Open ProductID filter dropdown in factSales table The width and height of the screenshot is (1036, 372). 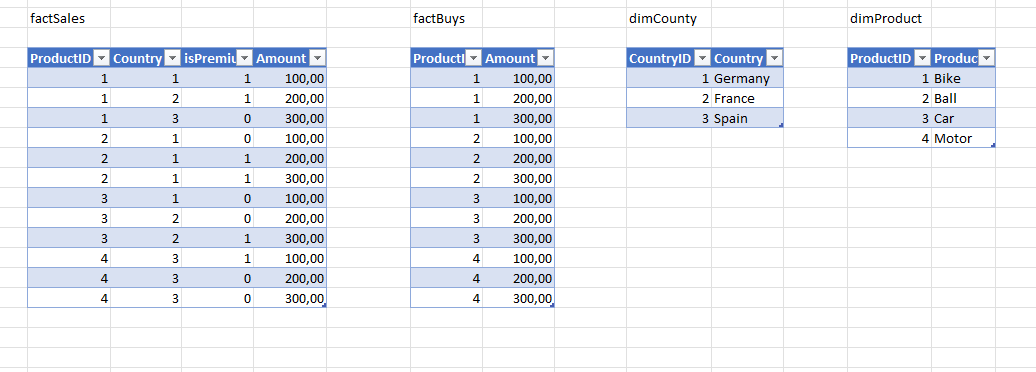click(101, 59)
